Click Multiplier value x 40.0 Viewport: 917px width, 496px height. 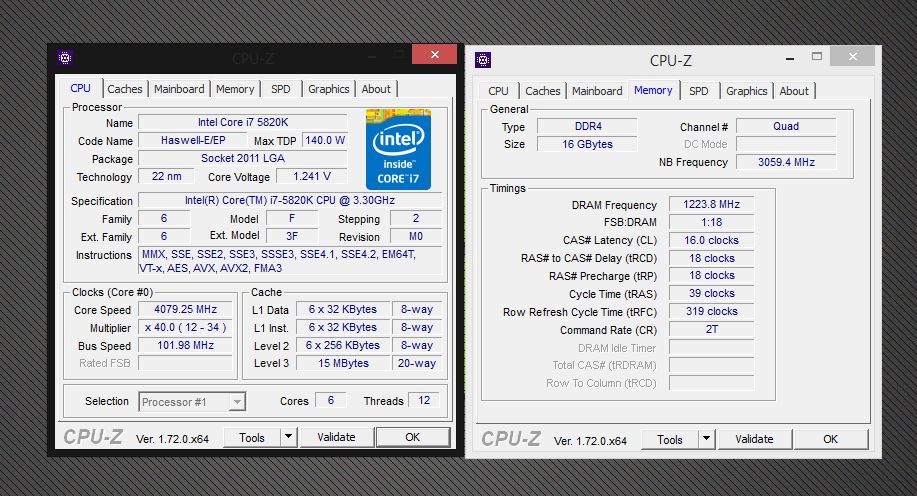(185, 328)
